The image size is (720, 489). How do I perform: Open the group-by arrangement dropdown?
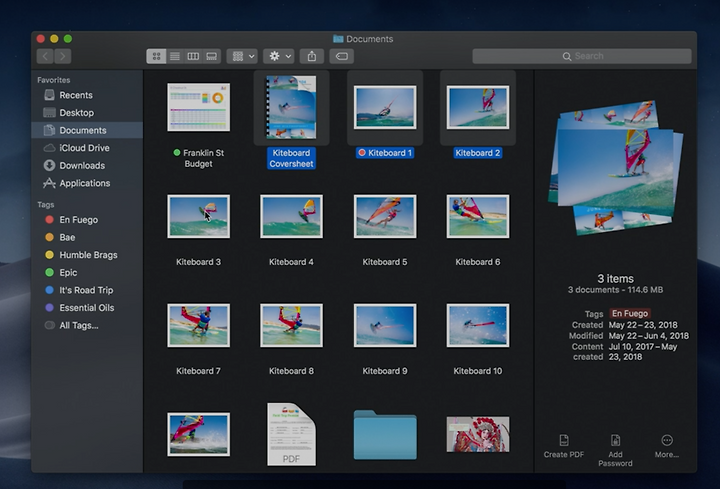pyautogui.click(x=242, y=56)
